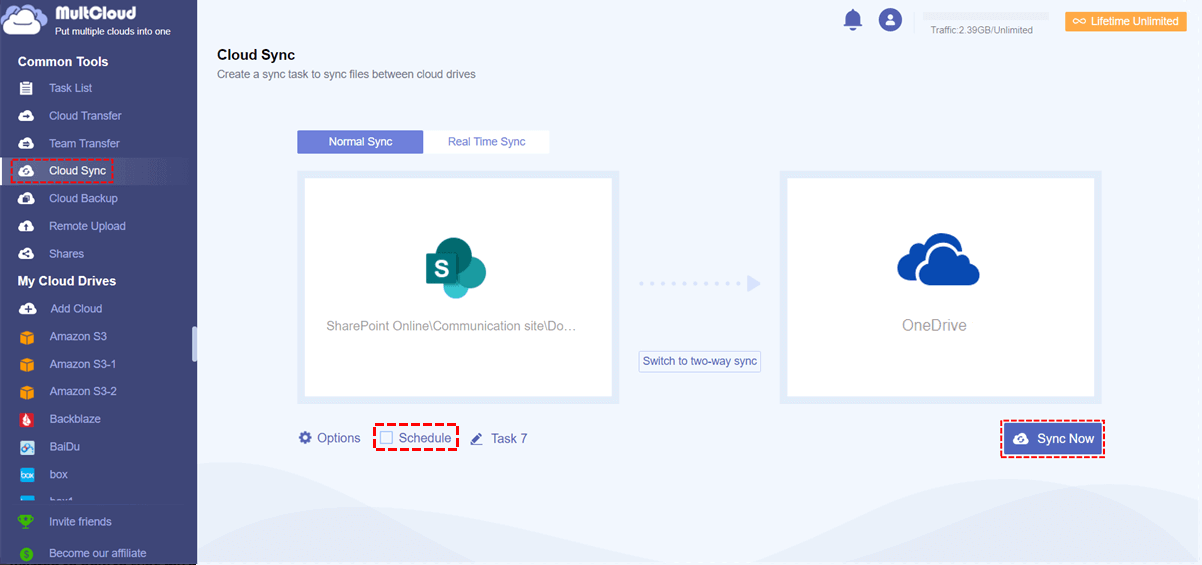Click the Common Tools heading
Screen dimensions: 1202x565
(63, 62)
